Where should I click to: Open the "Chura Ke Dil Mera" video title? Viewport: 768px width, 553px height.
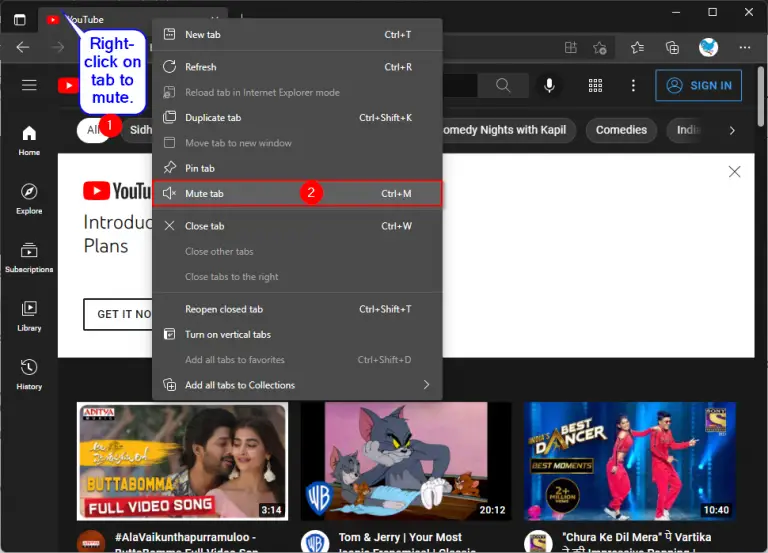click(636, 543)
